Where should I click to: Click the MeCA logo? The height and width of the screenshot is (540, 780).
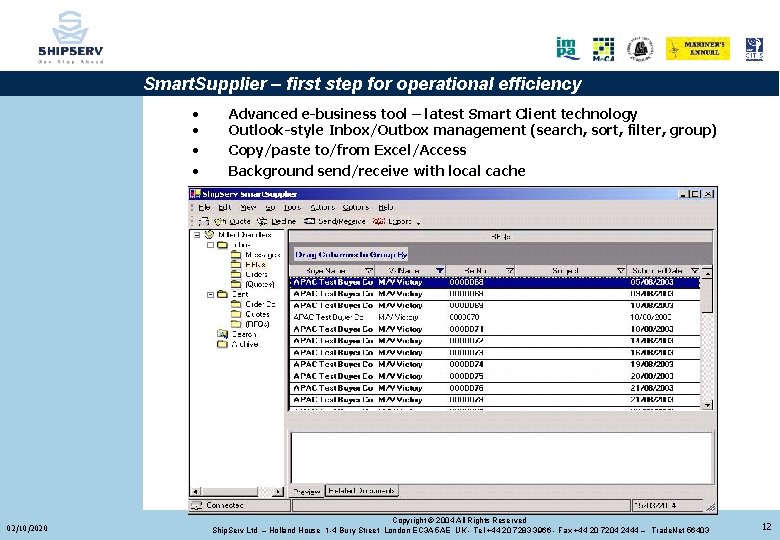[x=603, y=49]
